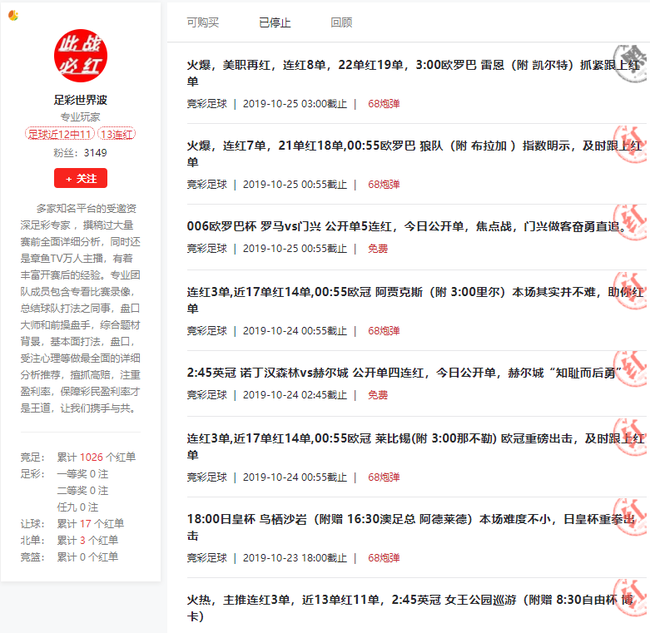Click the 2019-10-24 02:45截止 deadline text
Image resolution: width=650 pixels, height=633 pixels.
click(295, 395)
